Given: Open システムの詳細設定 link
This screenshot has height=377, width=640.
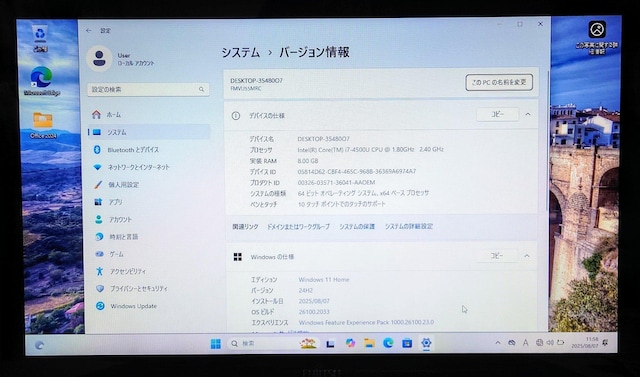Looking at the screenshot, I should coord(409,226).
